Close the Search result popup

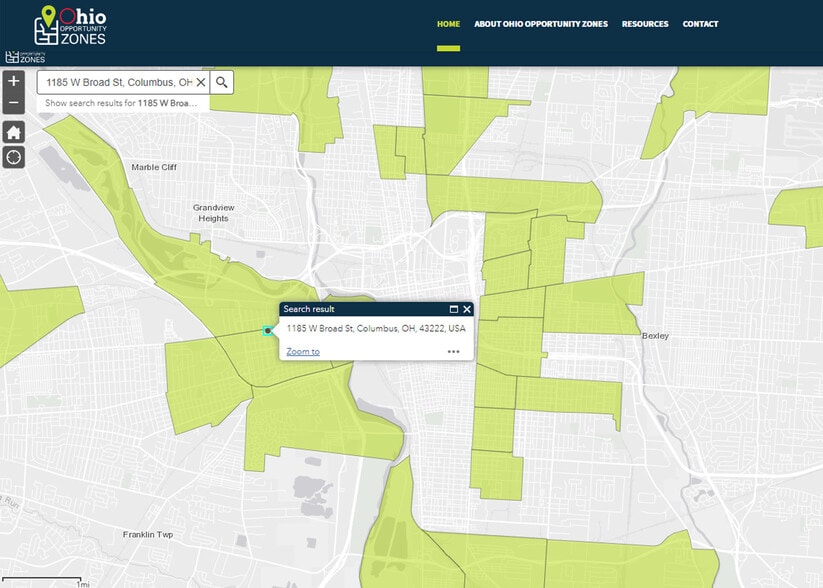coord(467,310)
